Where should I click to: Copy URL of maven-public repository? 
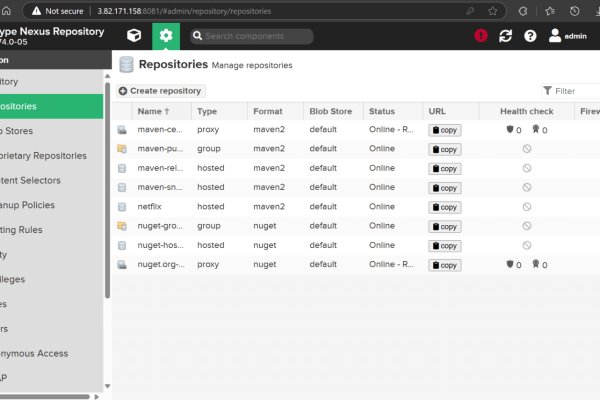click(x=445, y=149)
